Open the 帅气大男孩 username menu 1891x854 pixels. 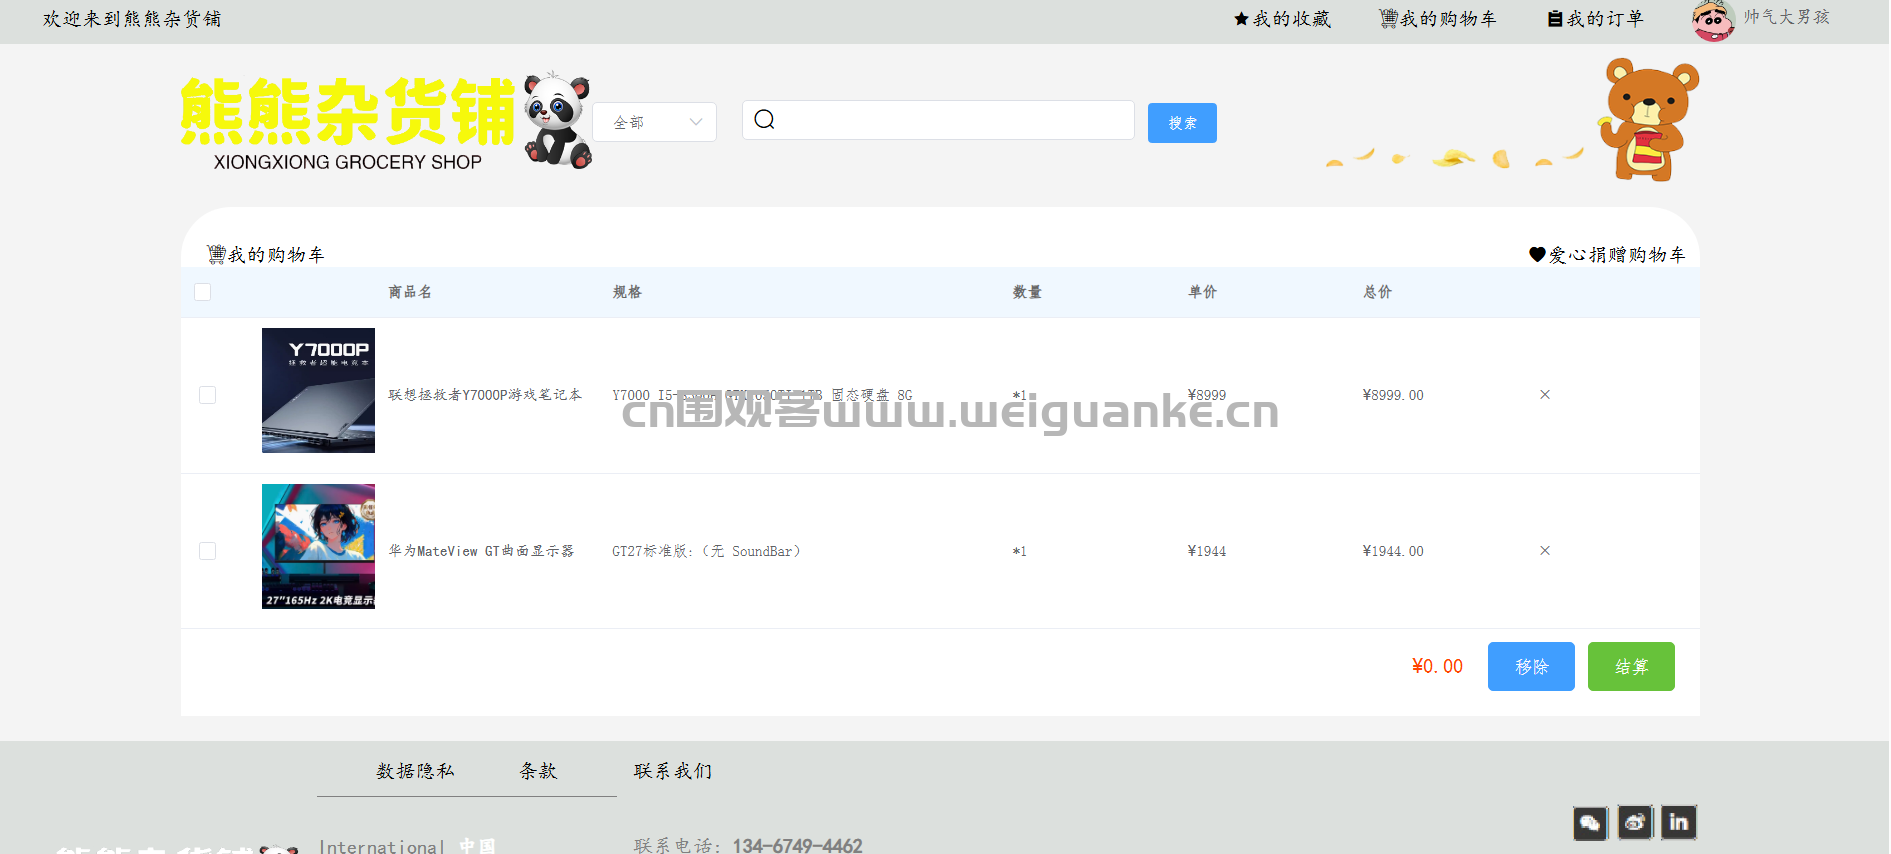(1787, 17)
